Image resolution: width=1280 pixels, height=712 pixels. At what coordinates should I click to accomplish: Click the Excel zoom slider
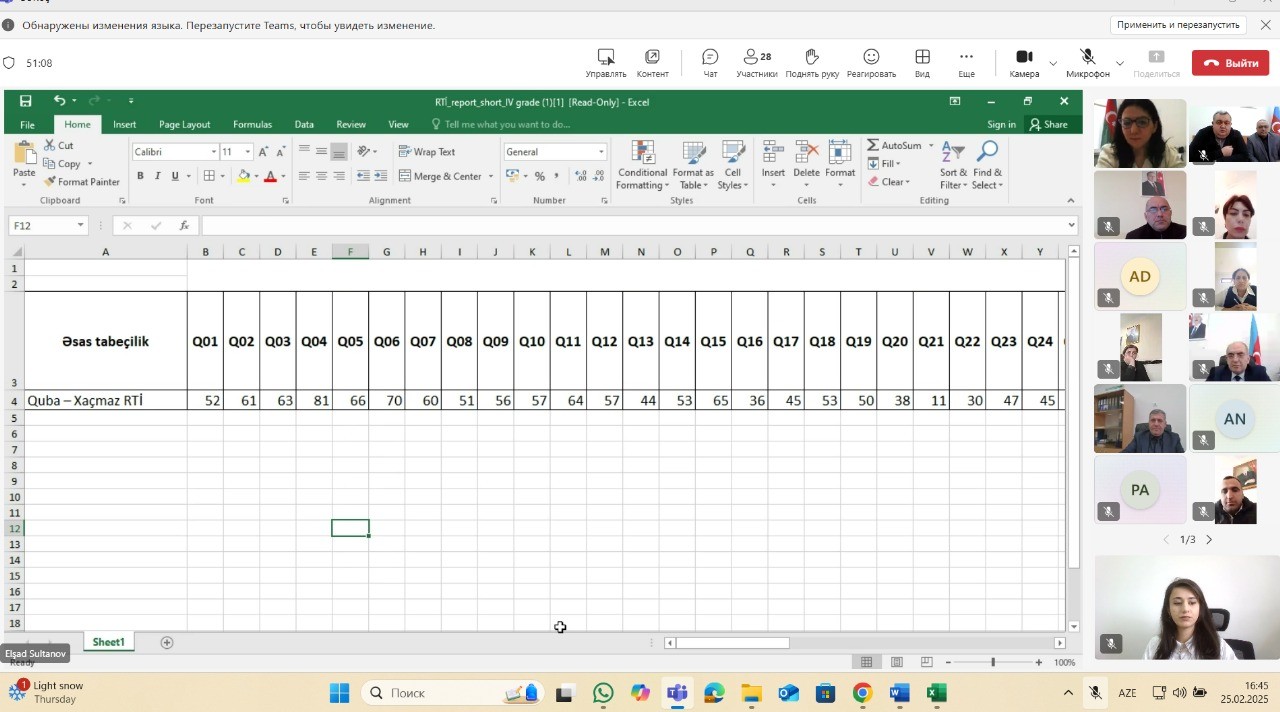pyautogui.click(x=993, y=662)
